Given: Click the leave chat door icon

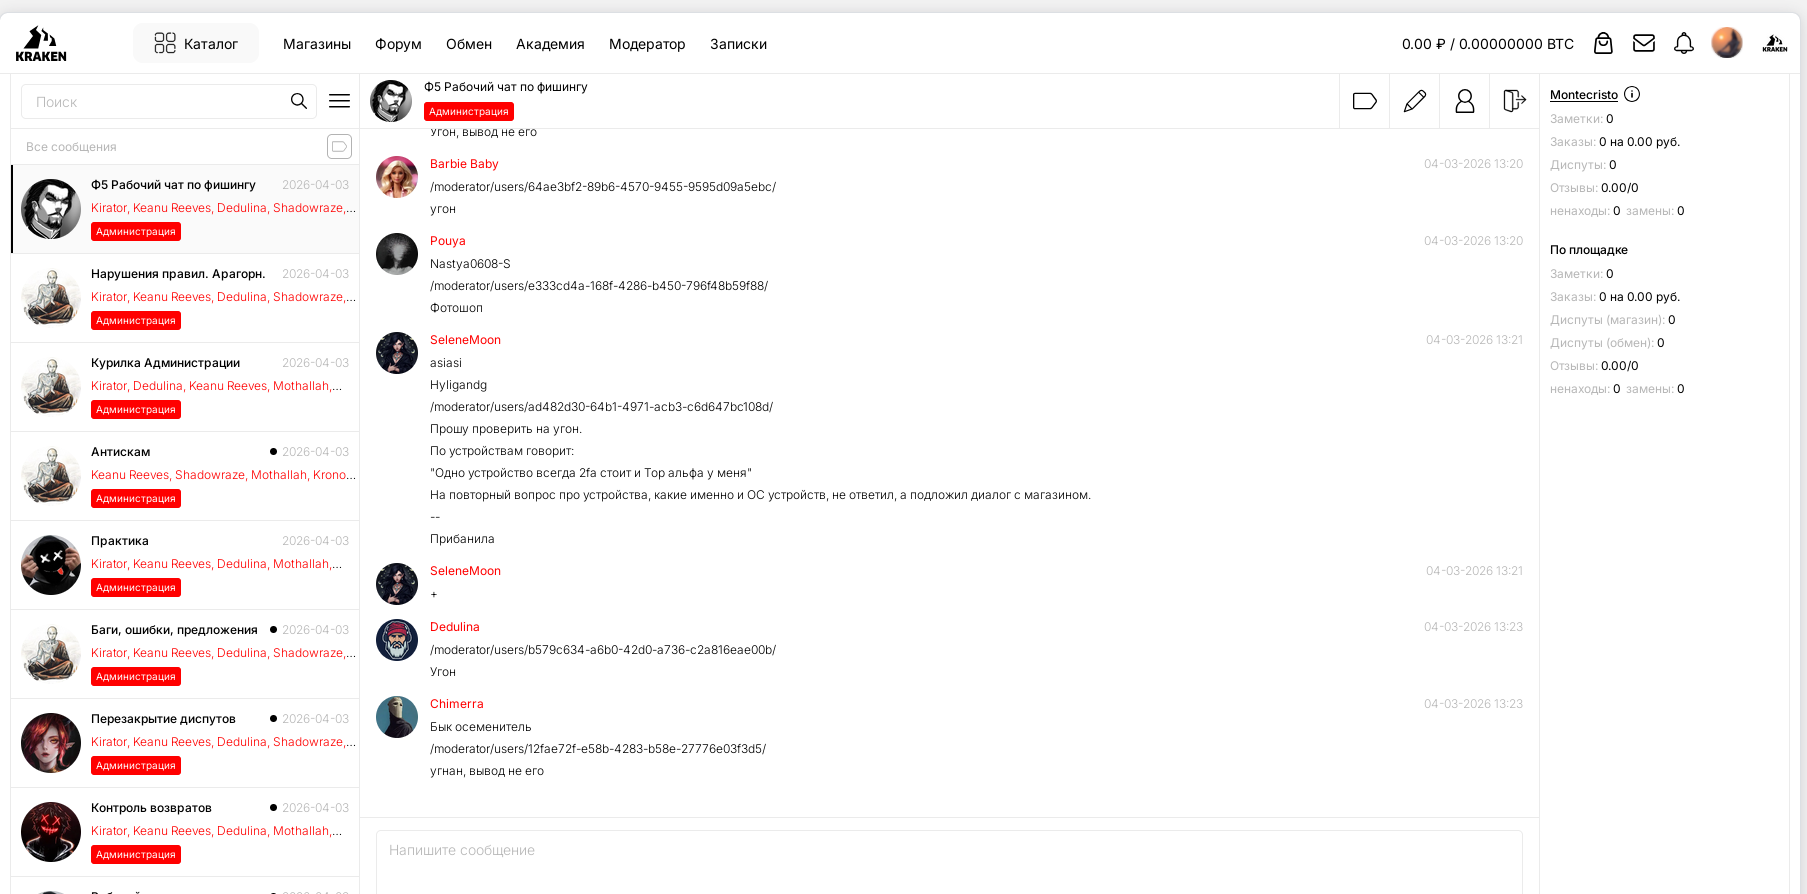Looking at the screenshot, I should click(x=1514, y=101).
